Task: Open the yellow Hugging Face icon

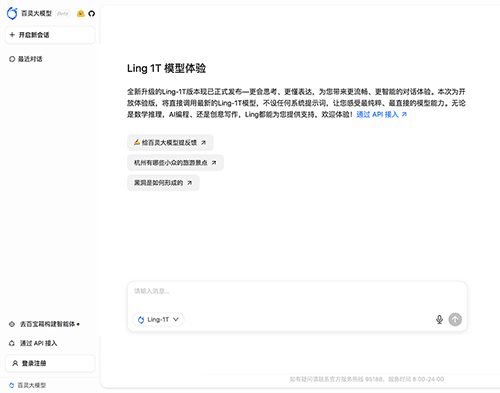Action: coord(81,13)
